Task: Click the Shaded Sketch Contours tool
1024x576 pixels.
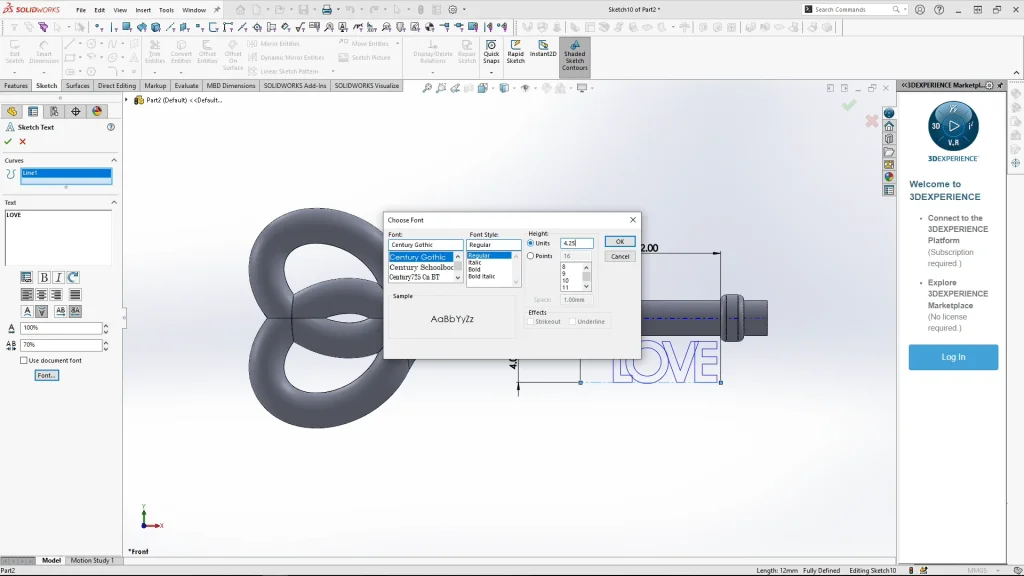Action: click(574, 56)
